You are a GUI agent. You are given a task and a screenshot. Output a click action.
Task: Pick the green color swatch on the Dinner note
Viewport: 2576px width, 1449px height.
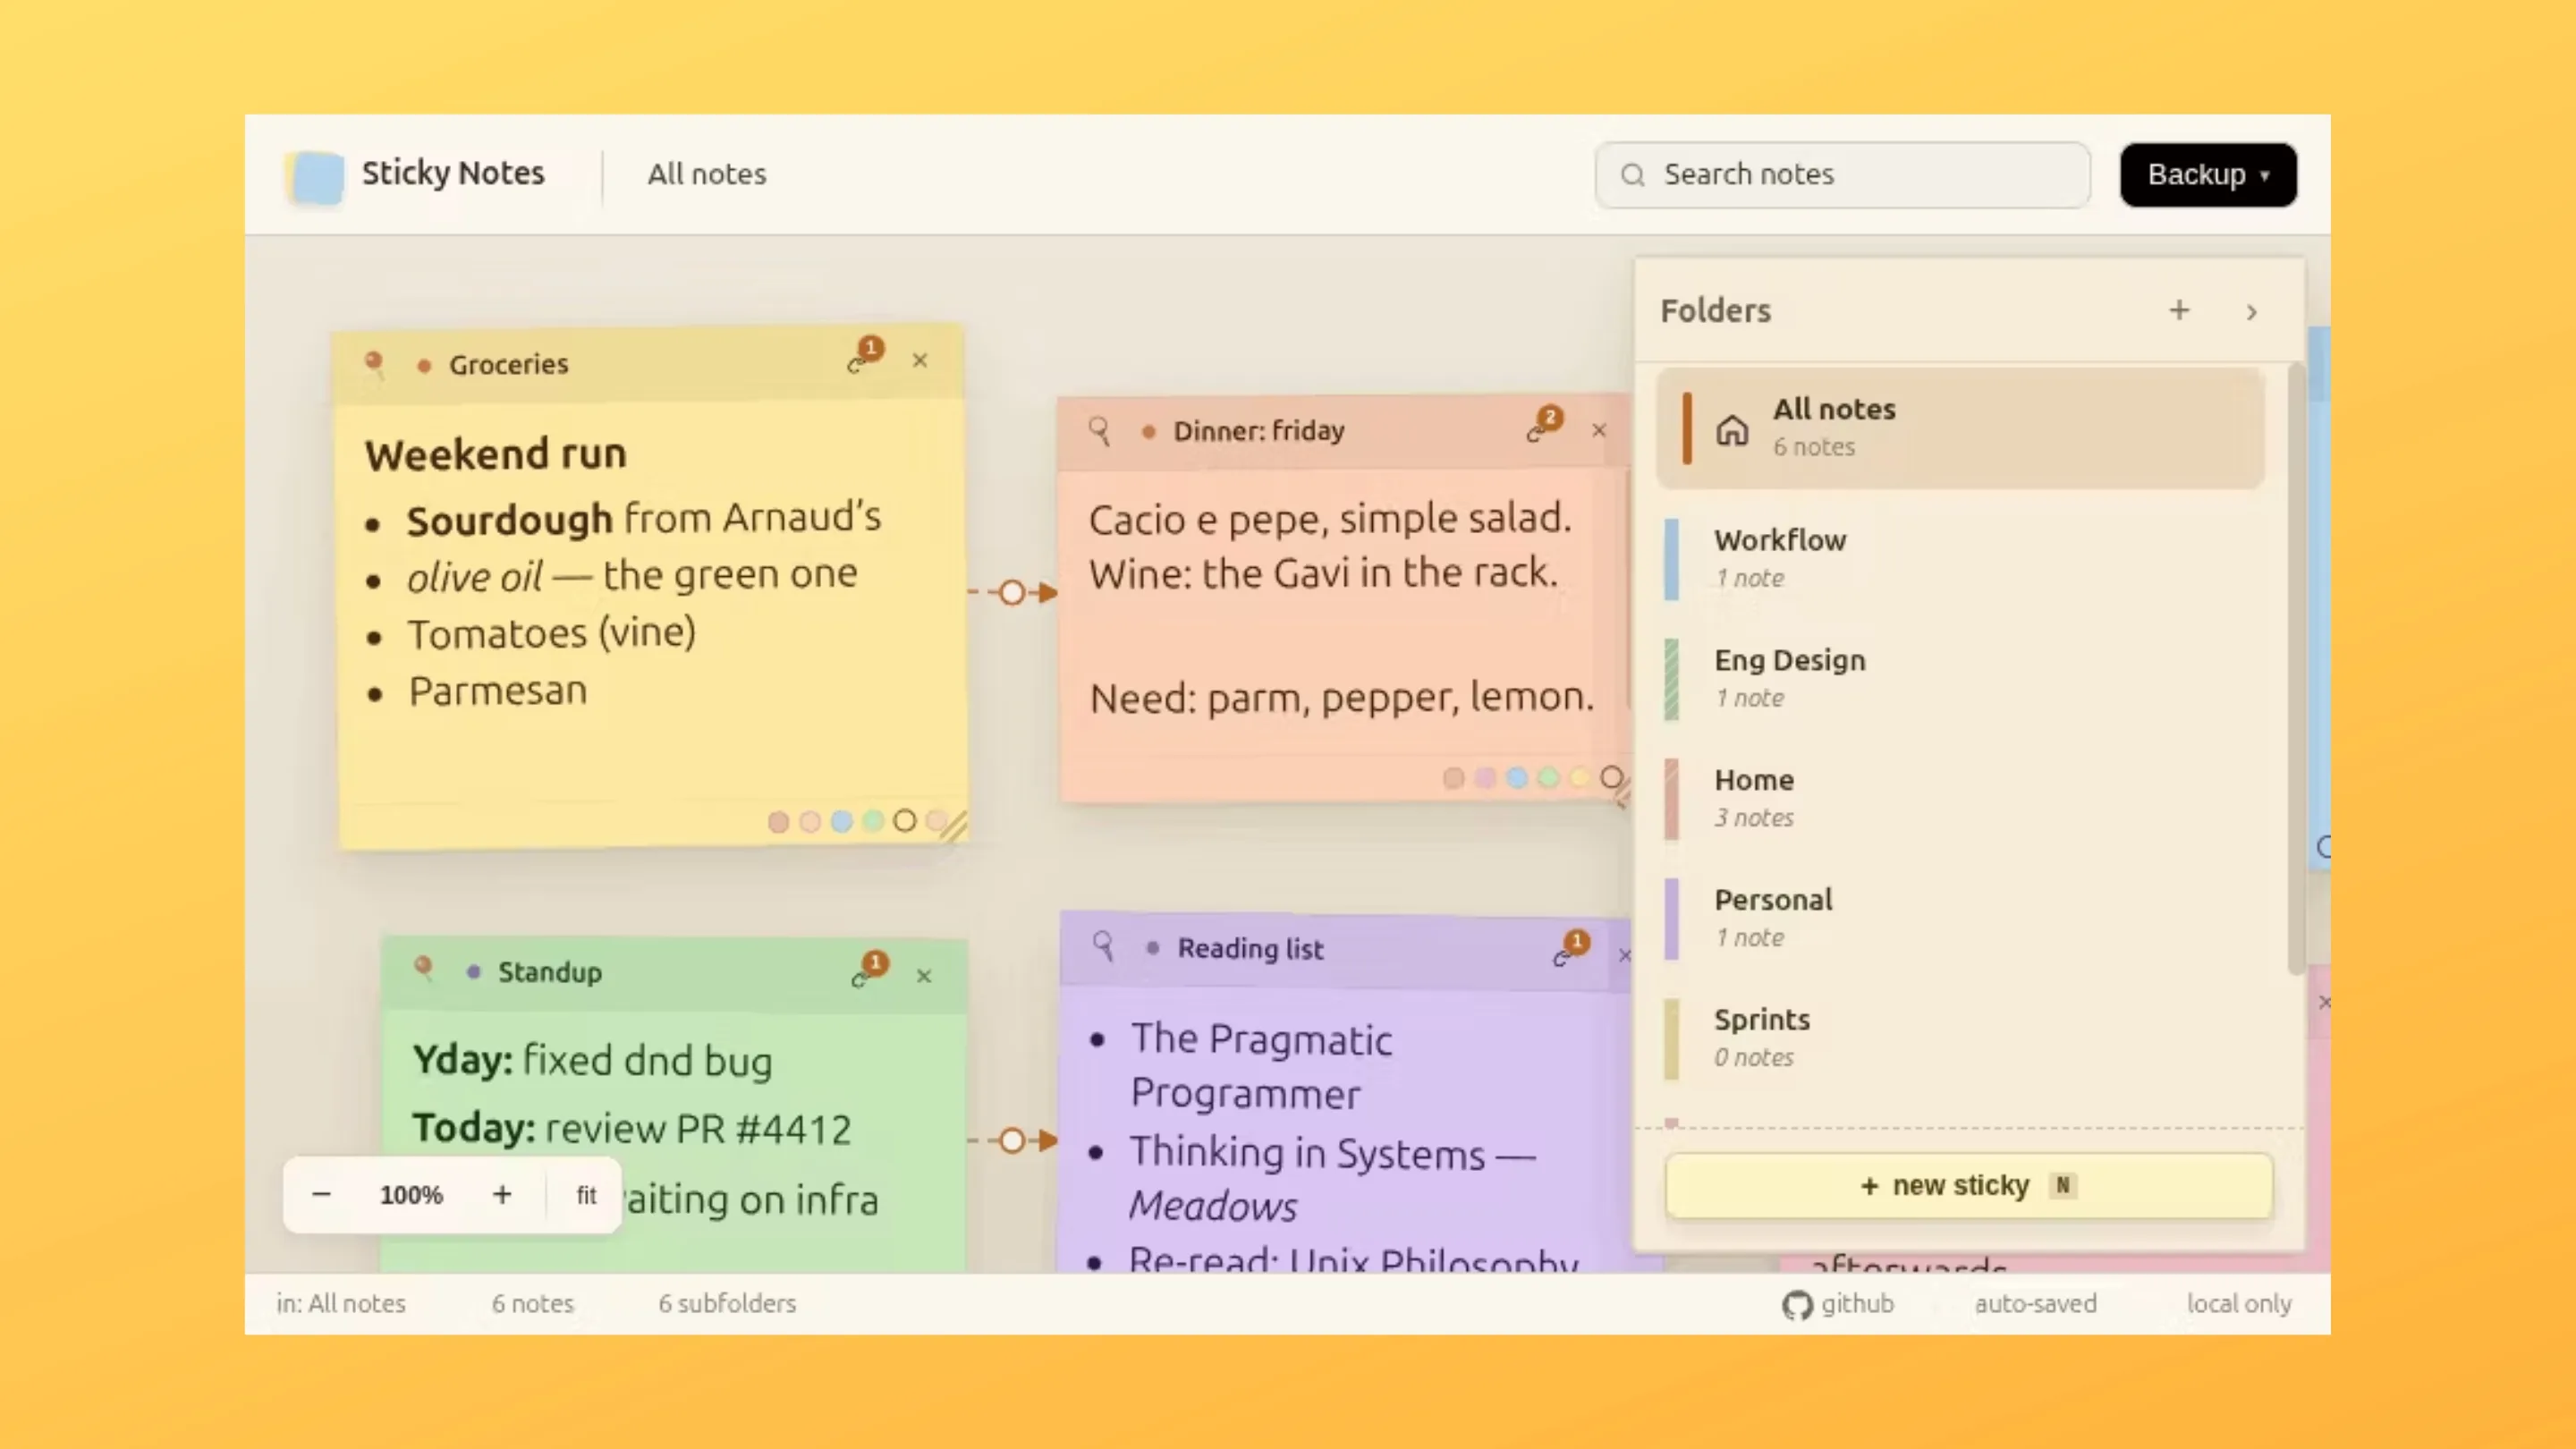coord(1548,778)
